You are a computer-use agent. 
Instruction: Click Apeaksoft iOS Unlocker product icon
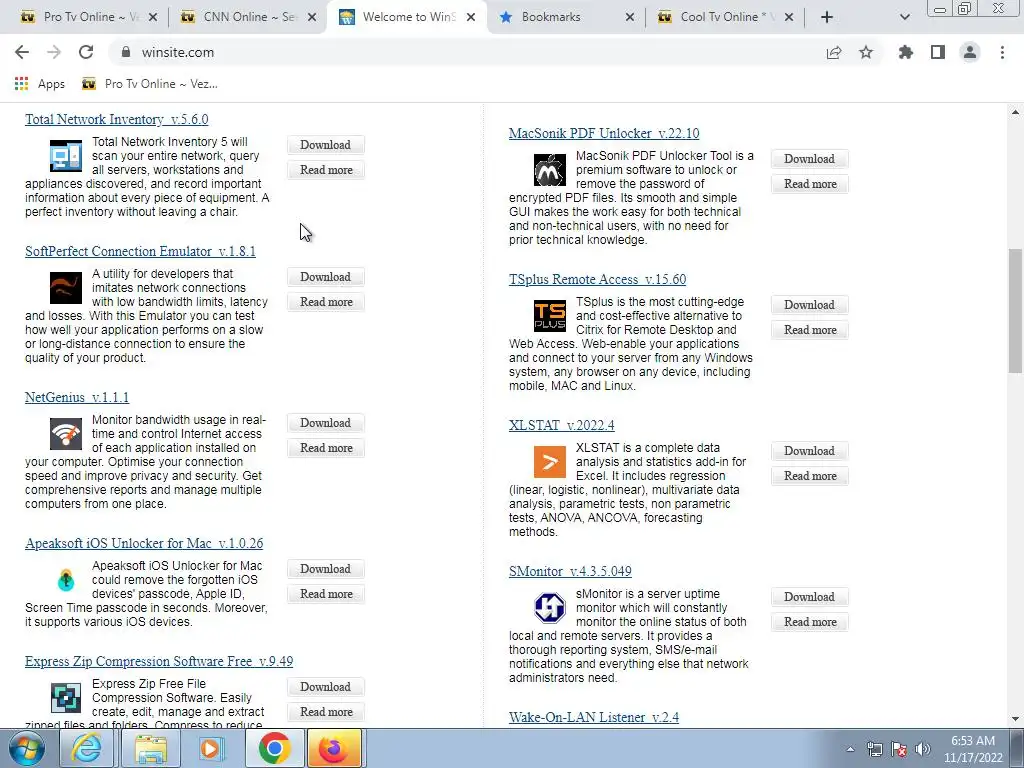coord(66,580)
